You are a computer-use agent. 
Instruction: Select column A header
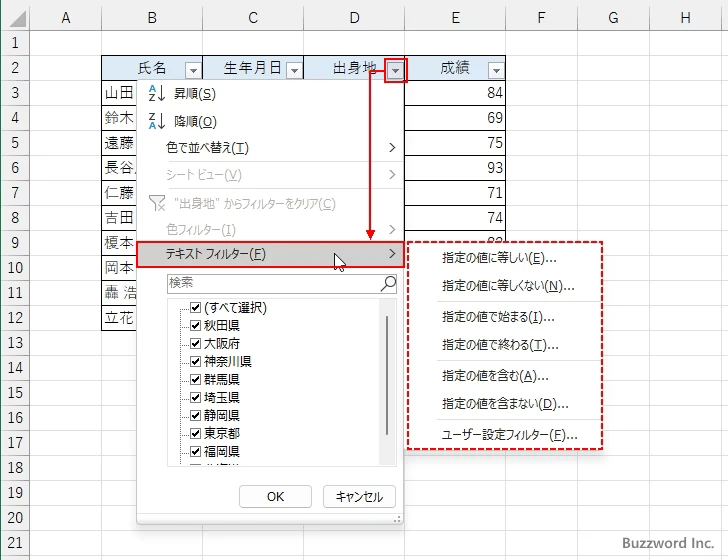(x=65, y=18)
